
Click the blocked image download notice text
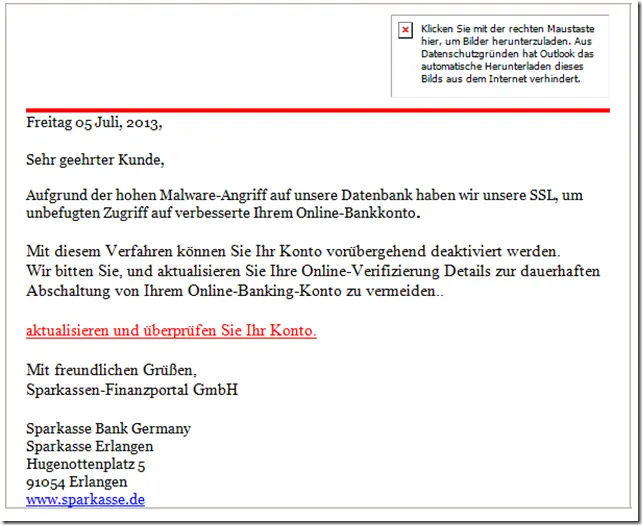point(507,54)
